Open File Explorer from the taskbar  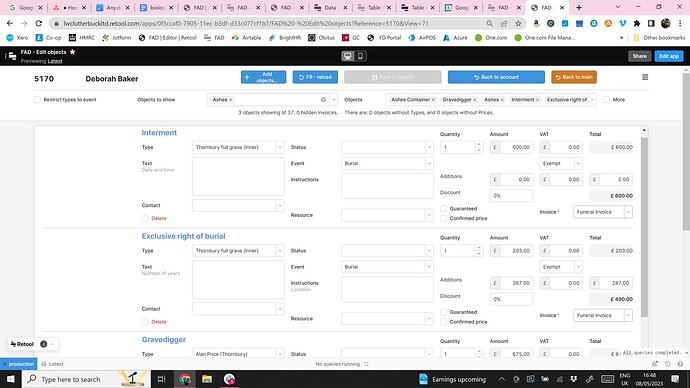(x=207, y=379)
